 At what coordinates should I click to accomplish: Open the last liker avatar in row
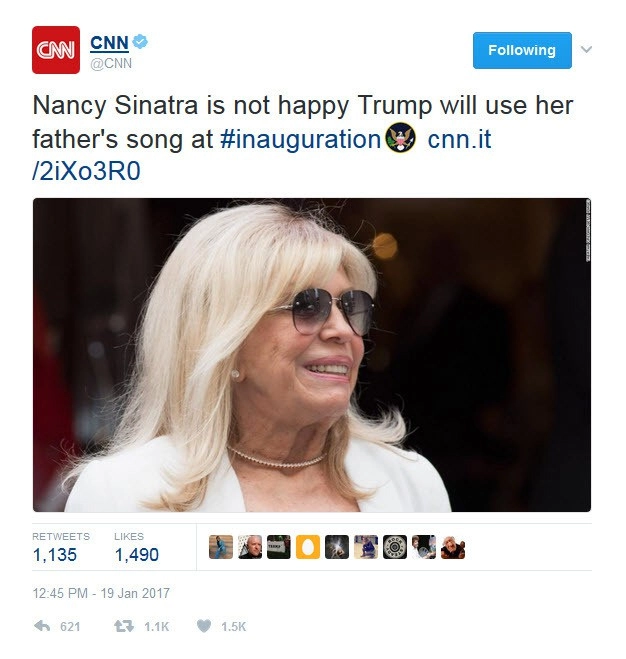[x=453, y=547]
